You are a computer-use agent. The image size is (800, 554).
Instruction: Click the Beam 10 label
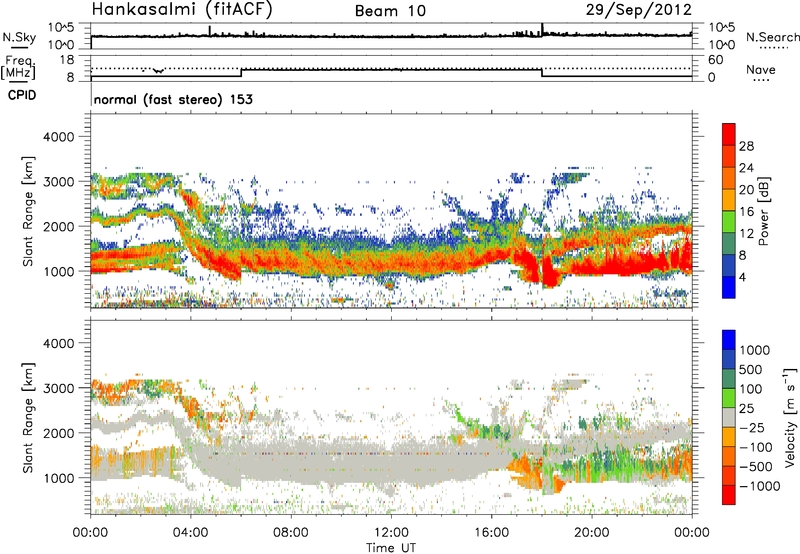[390, 11]
